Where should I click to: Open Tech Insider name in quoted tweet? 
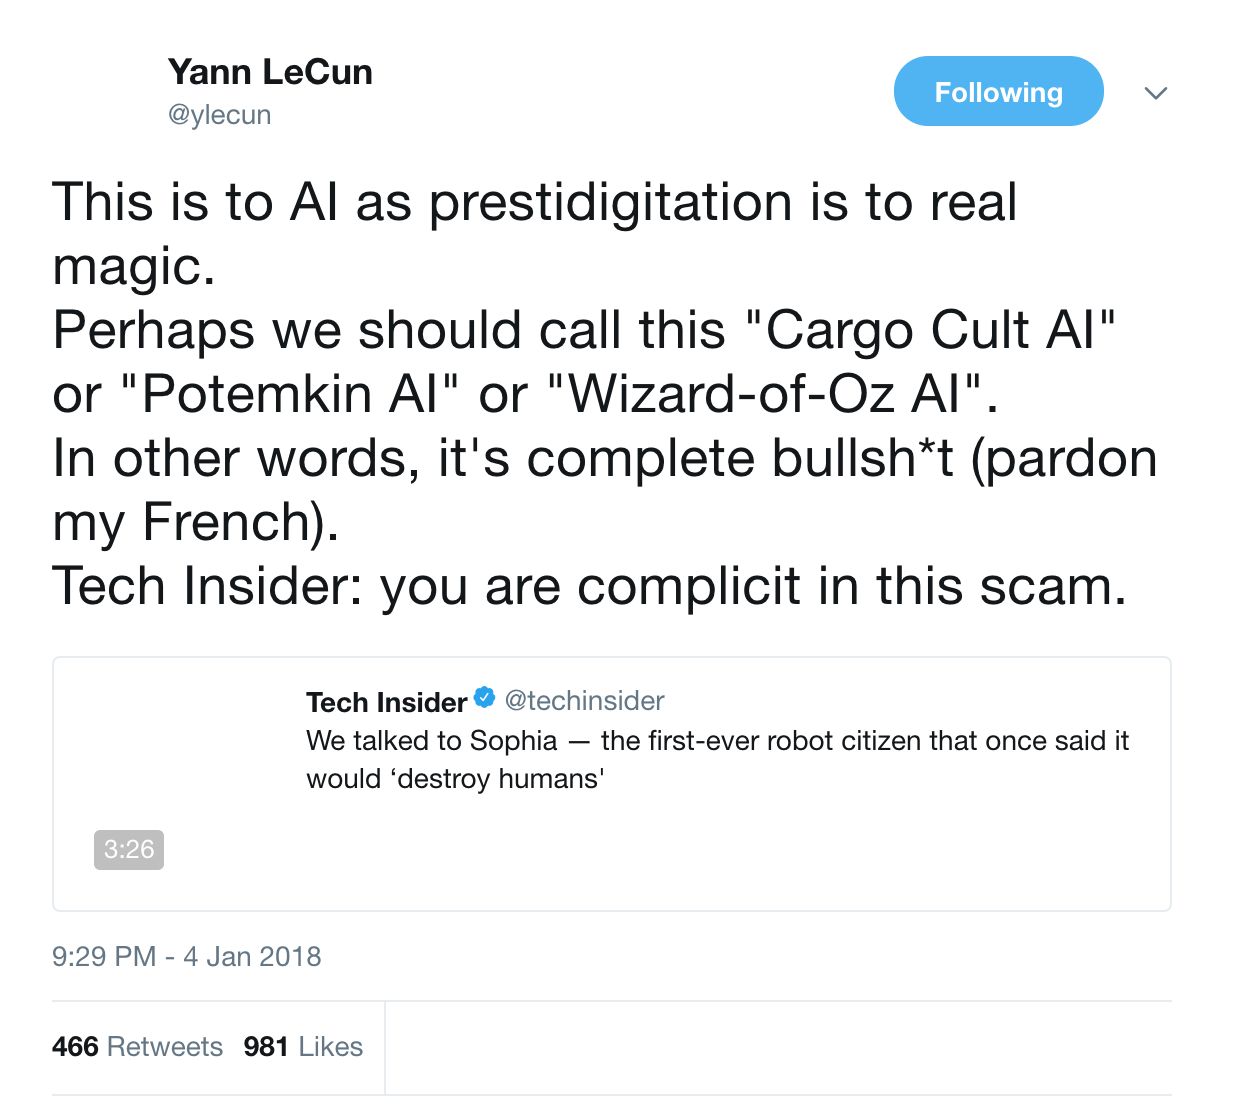coord(386,702)
